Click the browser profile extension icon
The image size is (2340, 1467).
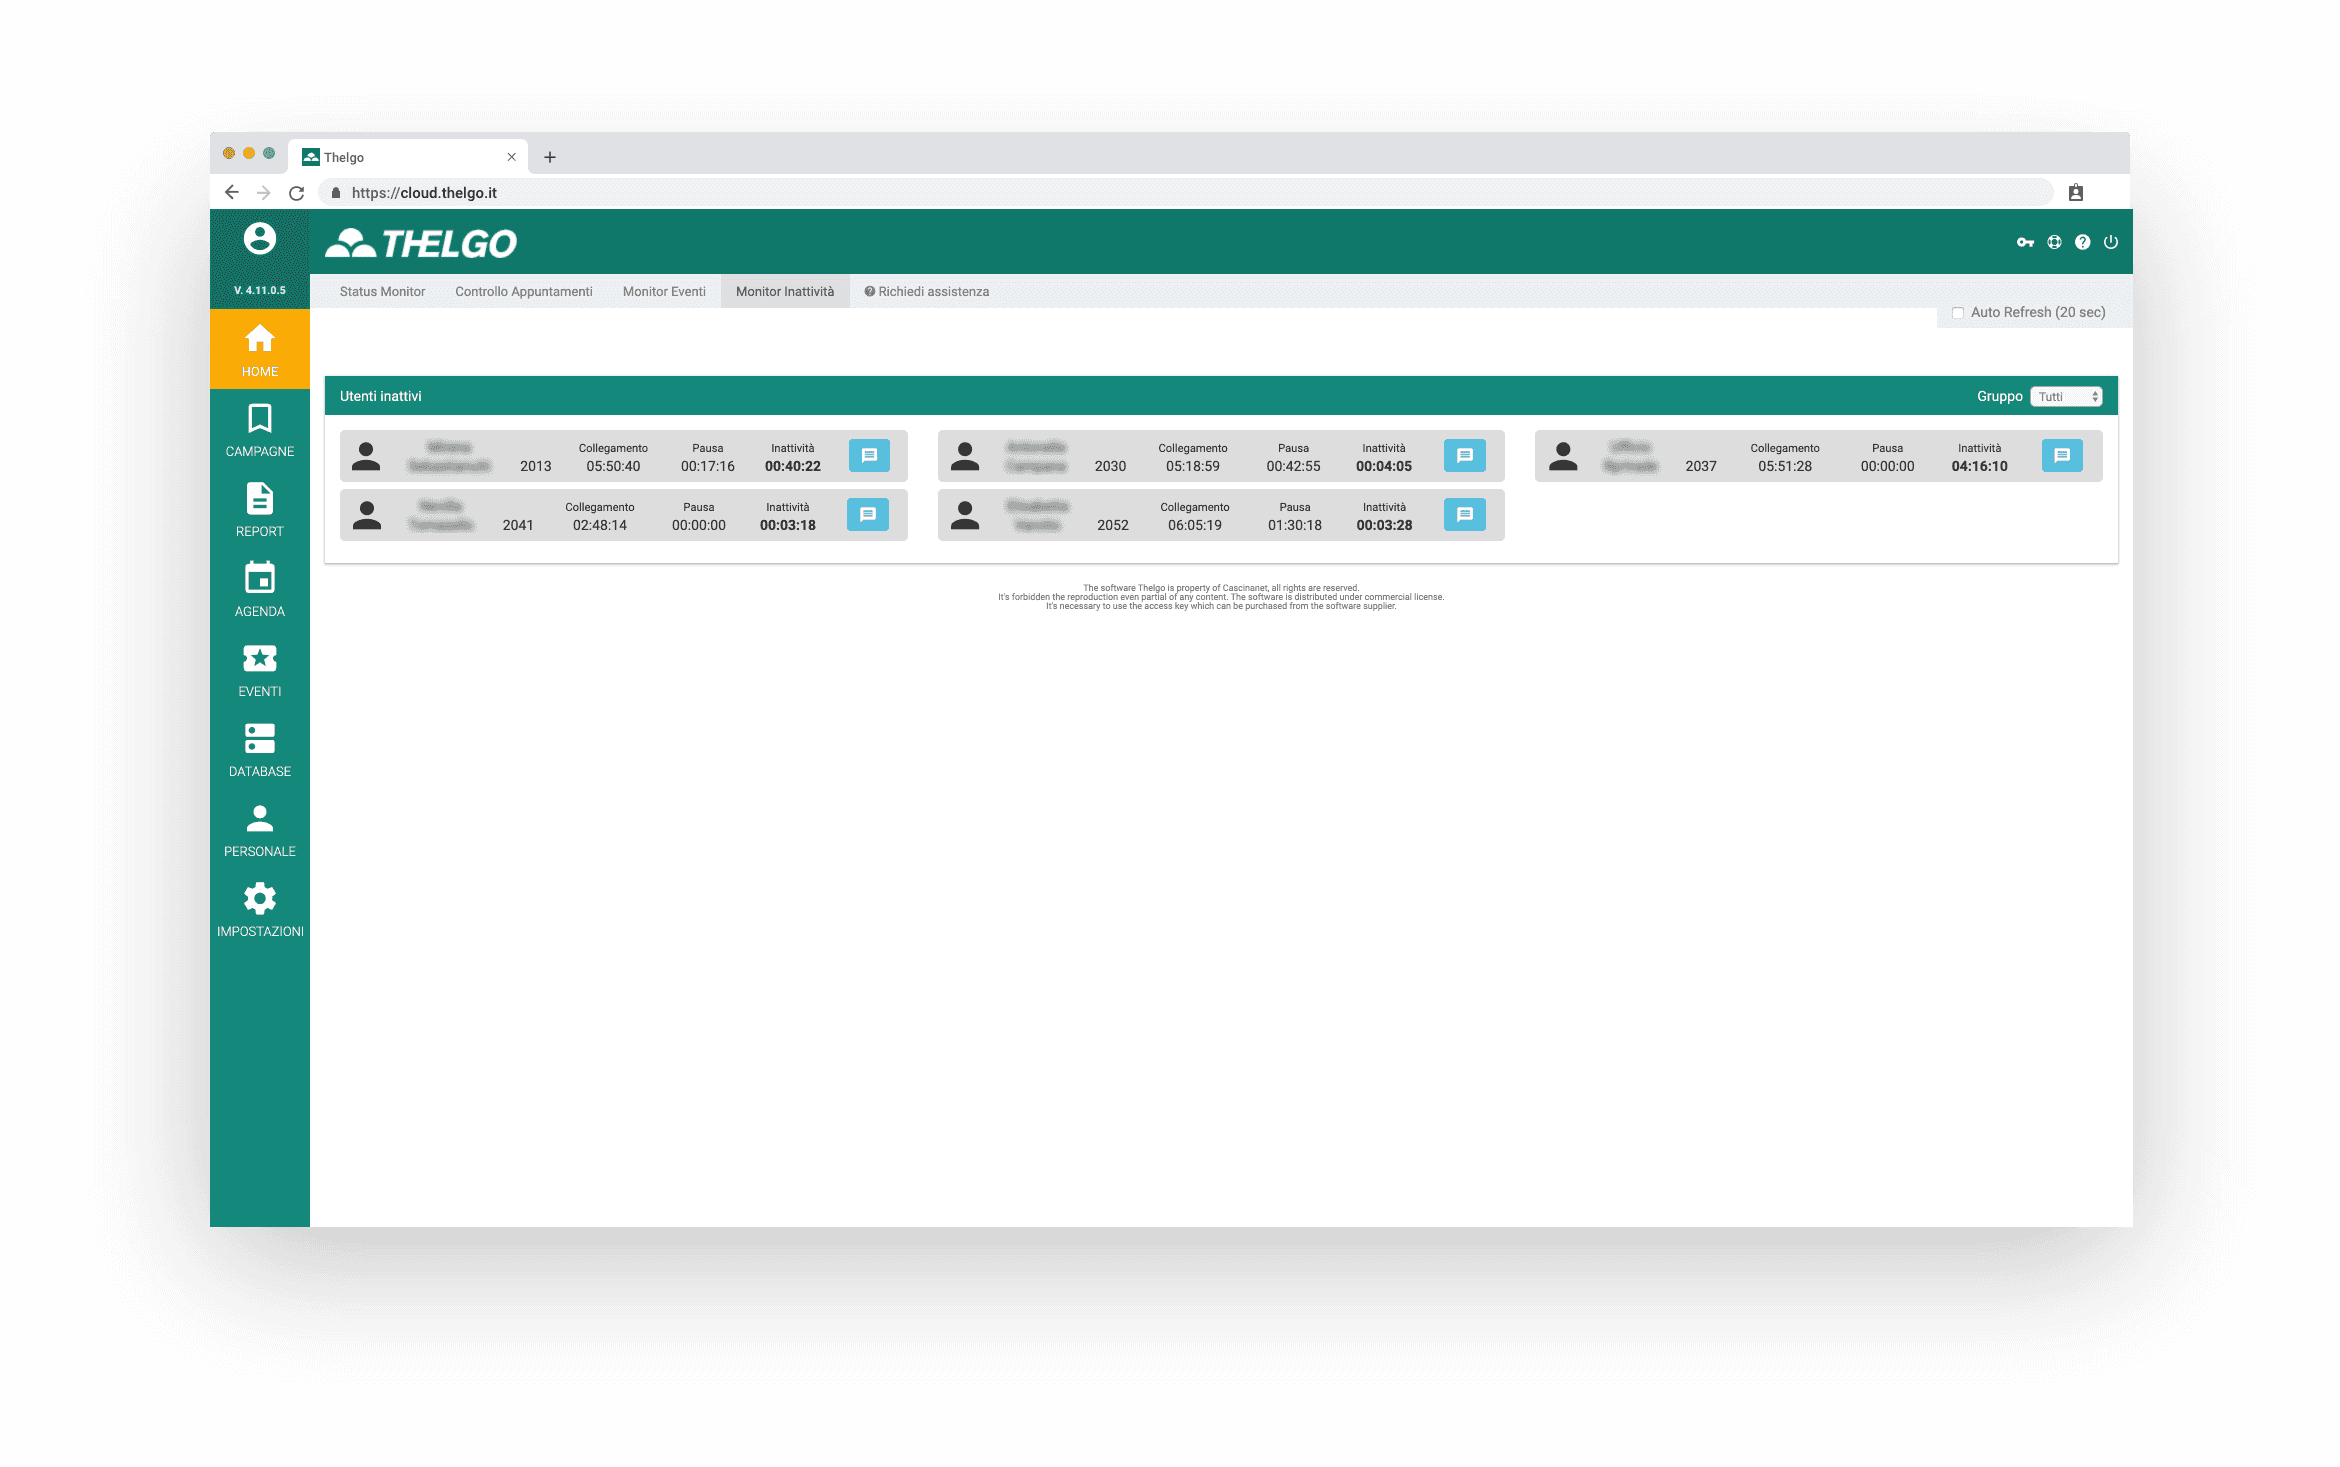point(2076,192)
